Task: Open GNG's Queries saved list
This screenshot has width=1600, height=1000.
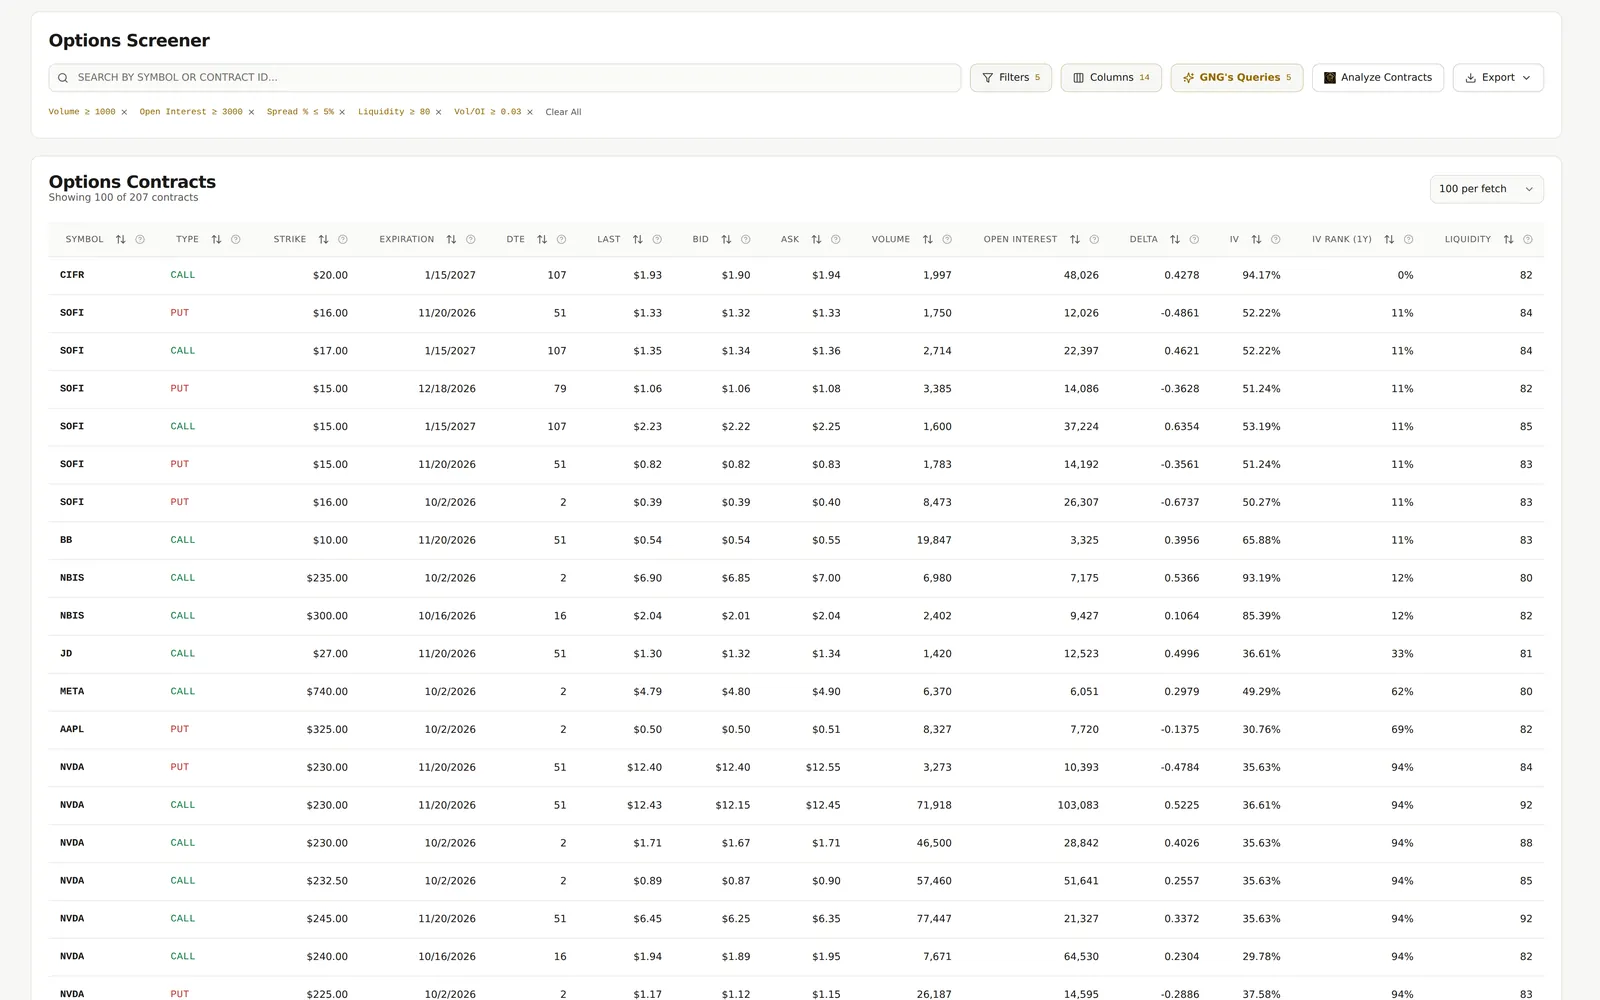Action: [x=1237, y=78]
